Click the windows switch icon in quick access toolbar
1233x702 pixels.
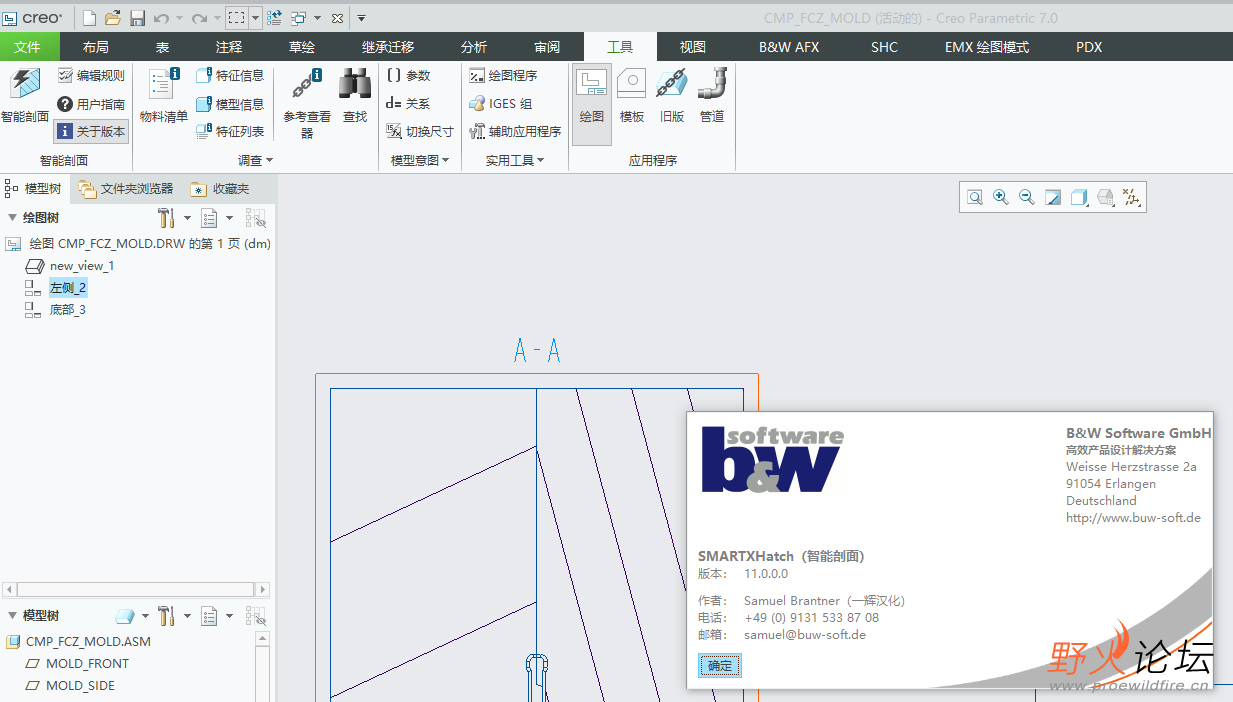pos(298,18)
